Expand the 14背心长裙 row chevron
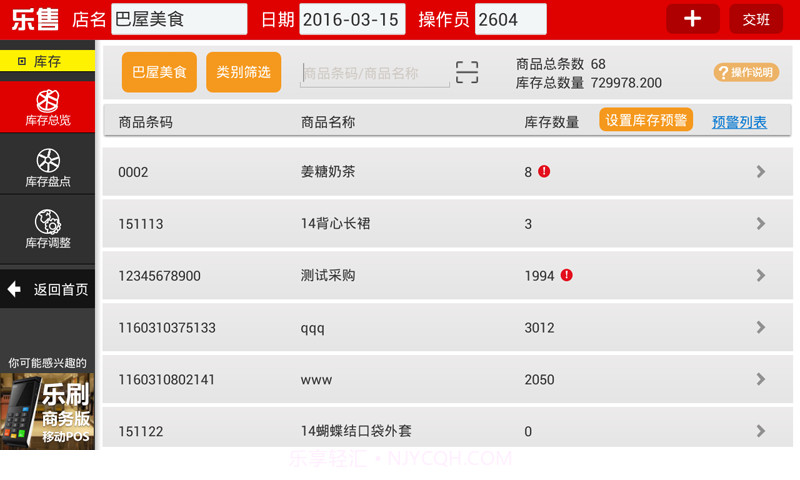800x480 pixels. coord(761,223)
